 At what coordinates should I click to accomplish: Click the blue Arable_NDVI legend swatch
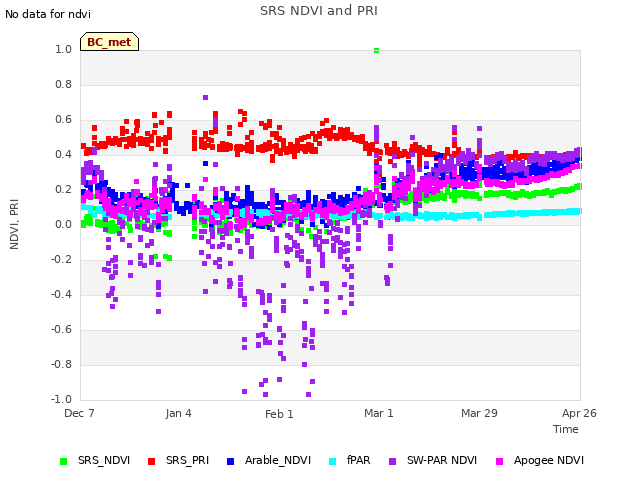(x=231, y=461)
